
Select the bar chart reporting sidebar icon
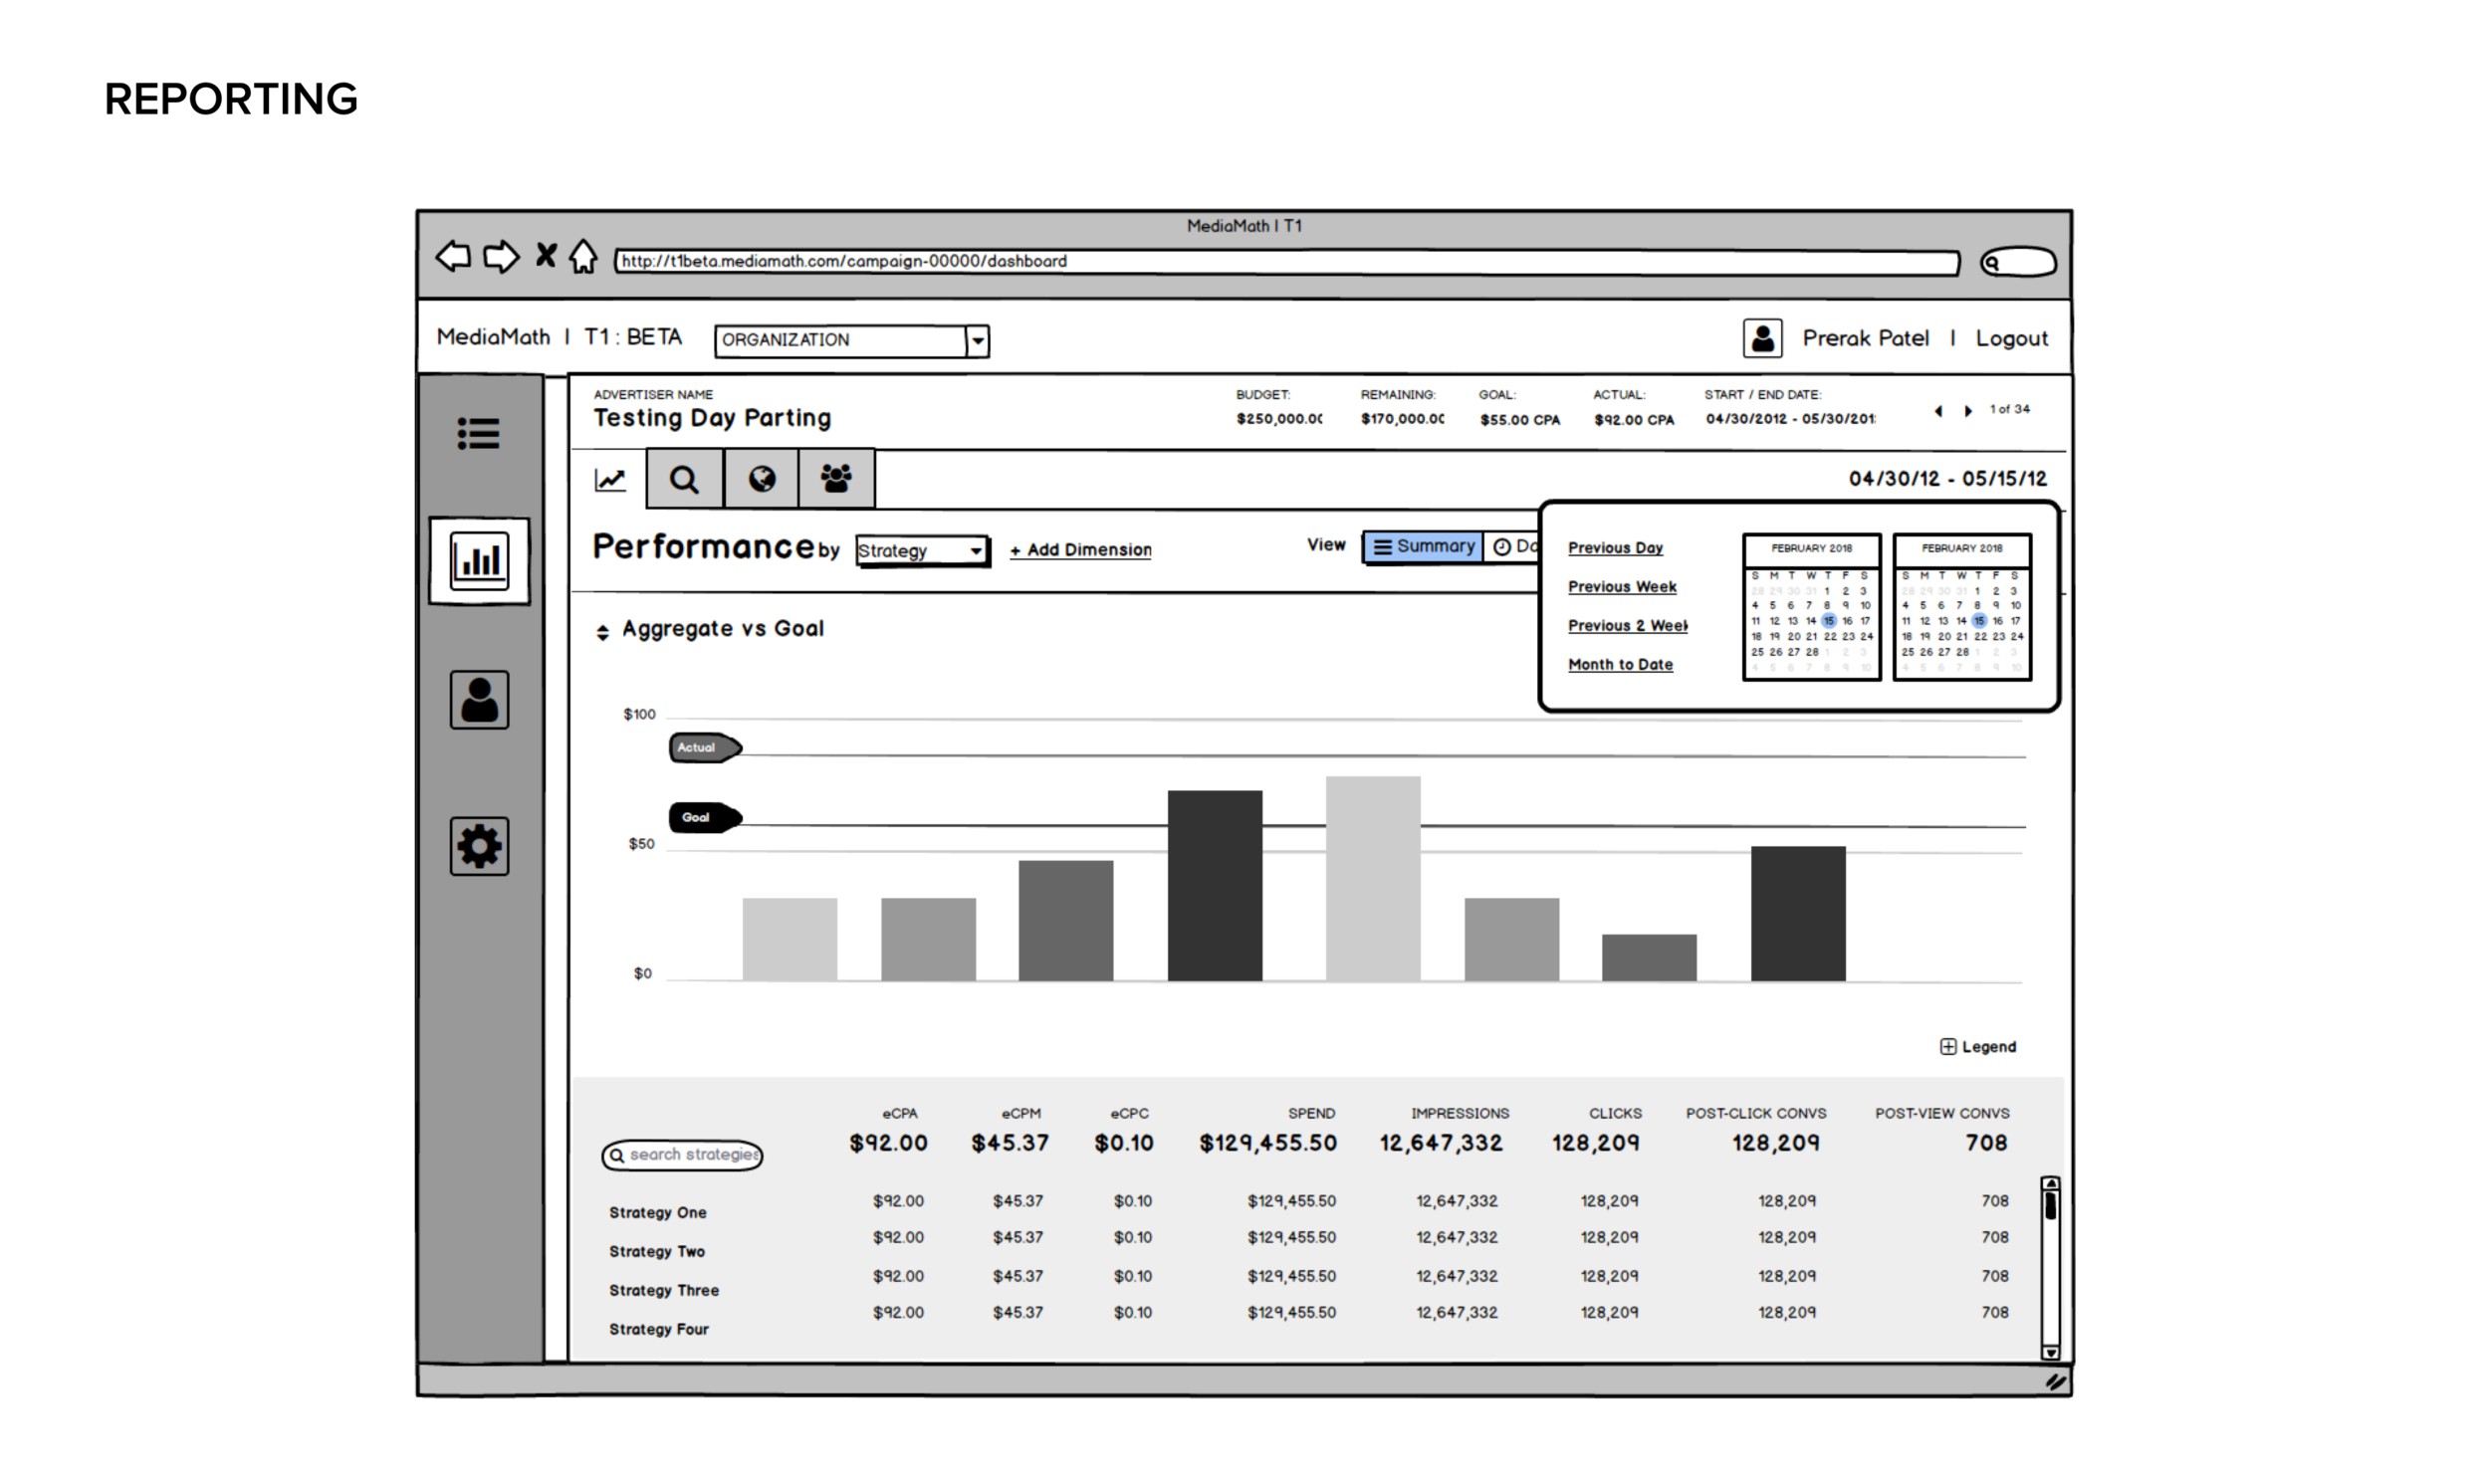pyautogui.click(x=479, y=561)
